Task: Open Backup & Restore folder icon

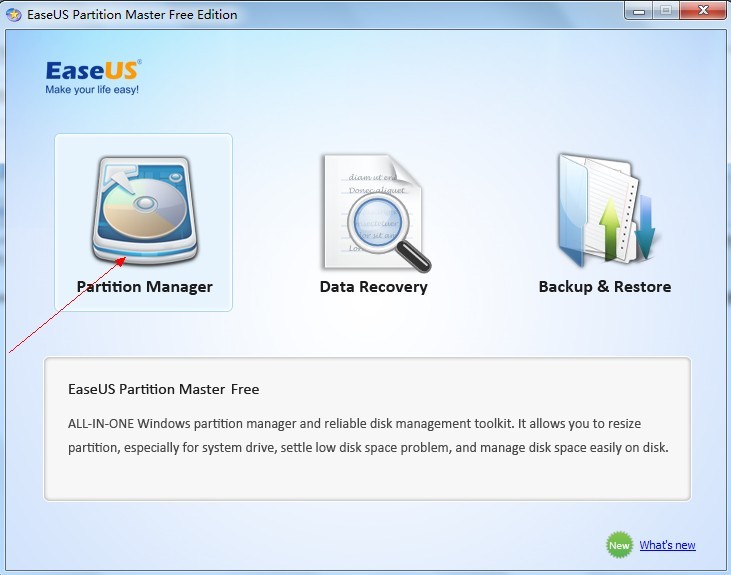Action: tap(607, 210)
